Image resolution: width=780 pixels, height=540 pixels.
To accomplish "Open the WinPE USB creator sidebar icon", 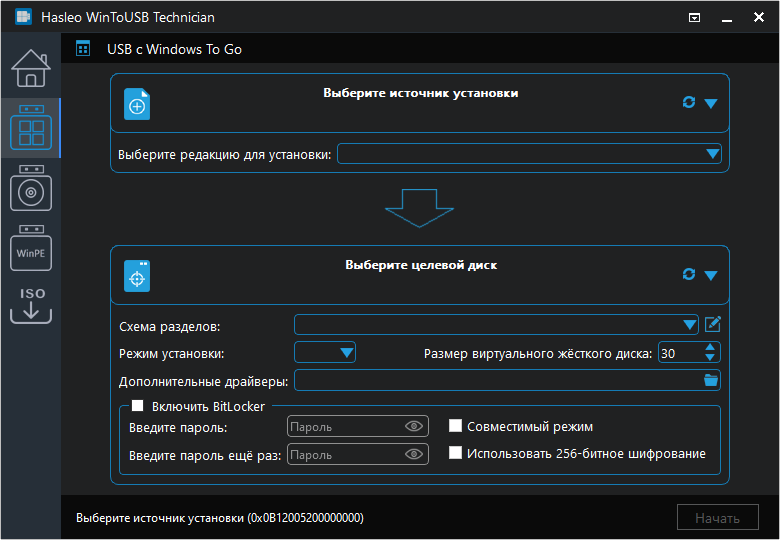I will tap(30, 250).
